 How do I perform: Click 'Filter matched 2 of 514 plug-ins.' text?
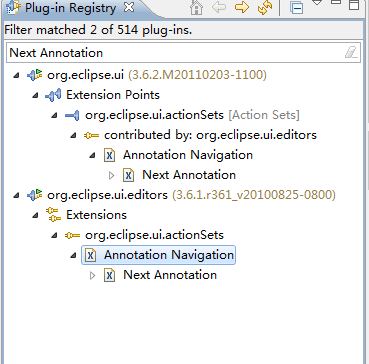[98, 30]
